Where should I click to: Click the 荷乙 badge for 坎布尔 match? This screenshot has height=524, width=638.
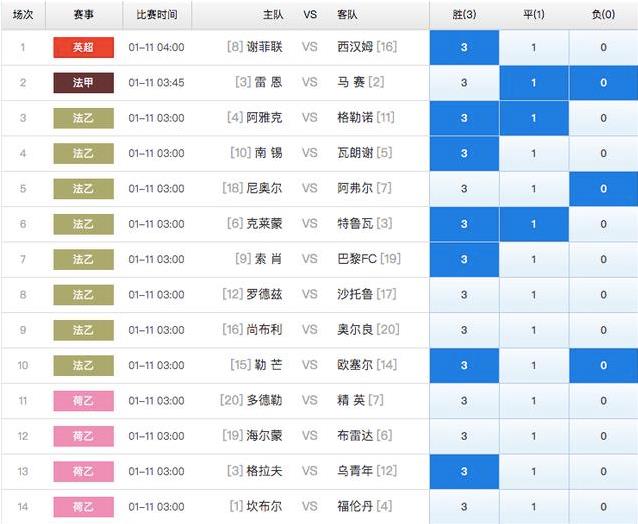coord(83,507)
